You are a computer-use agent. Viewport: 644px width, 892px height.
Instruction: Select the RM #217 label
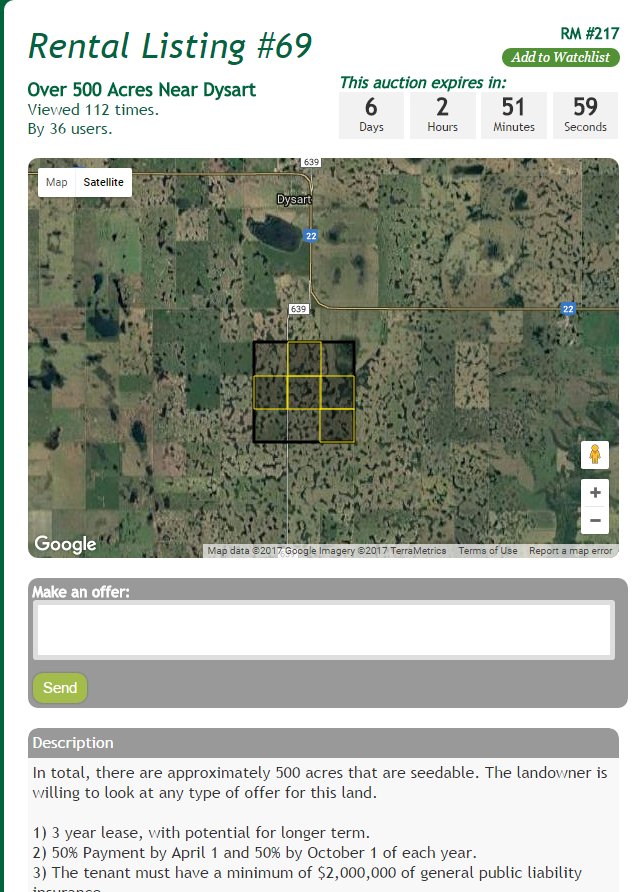(589, 34)
